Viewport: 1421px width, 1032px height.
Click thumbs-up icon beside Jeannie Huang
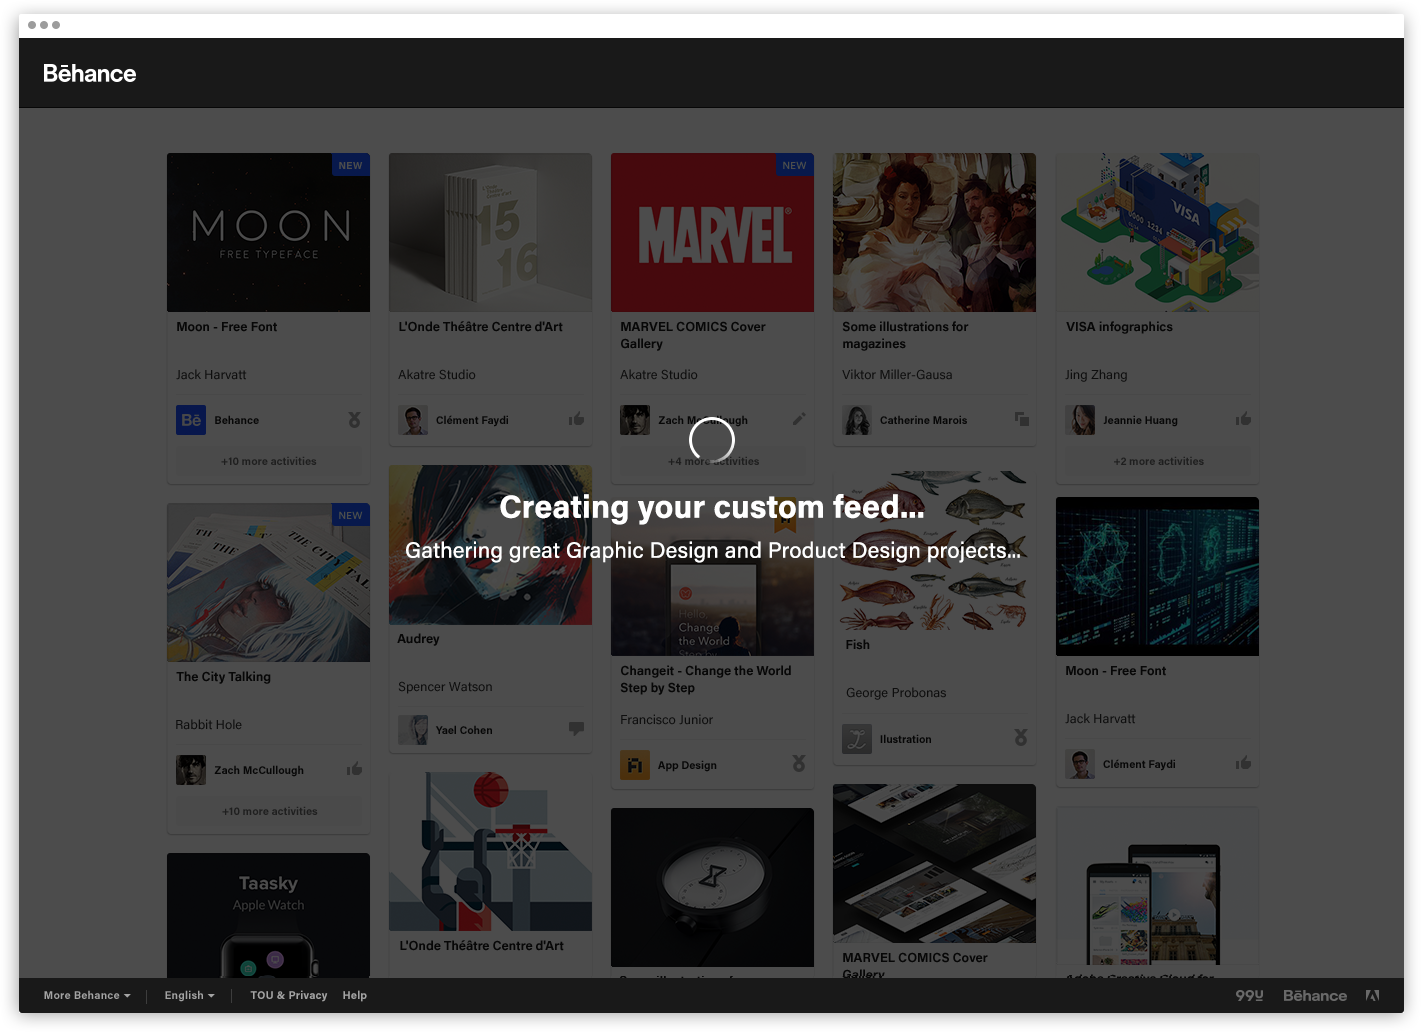click(1243, 419)
